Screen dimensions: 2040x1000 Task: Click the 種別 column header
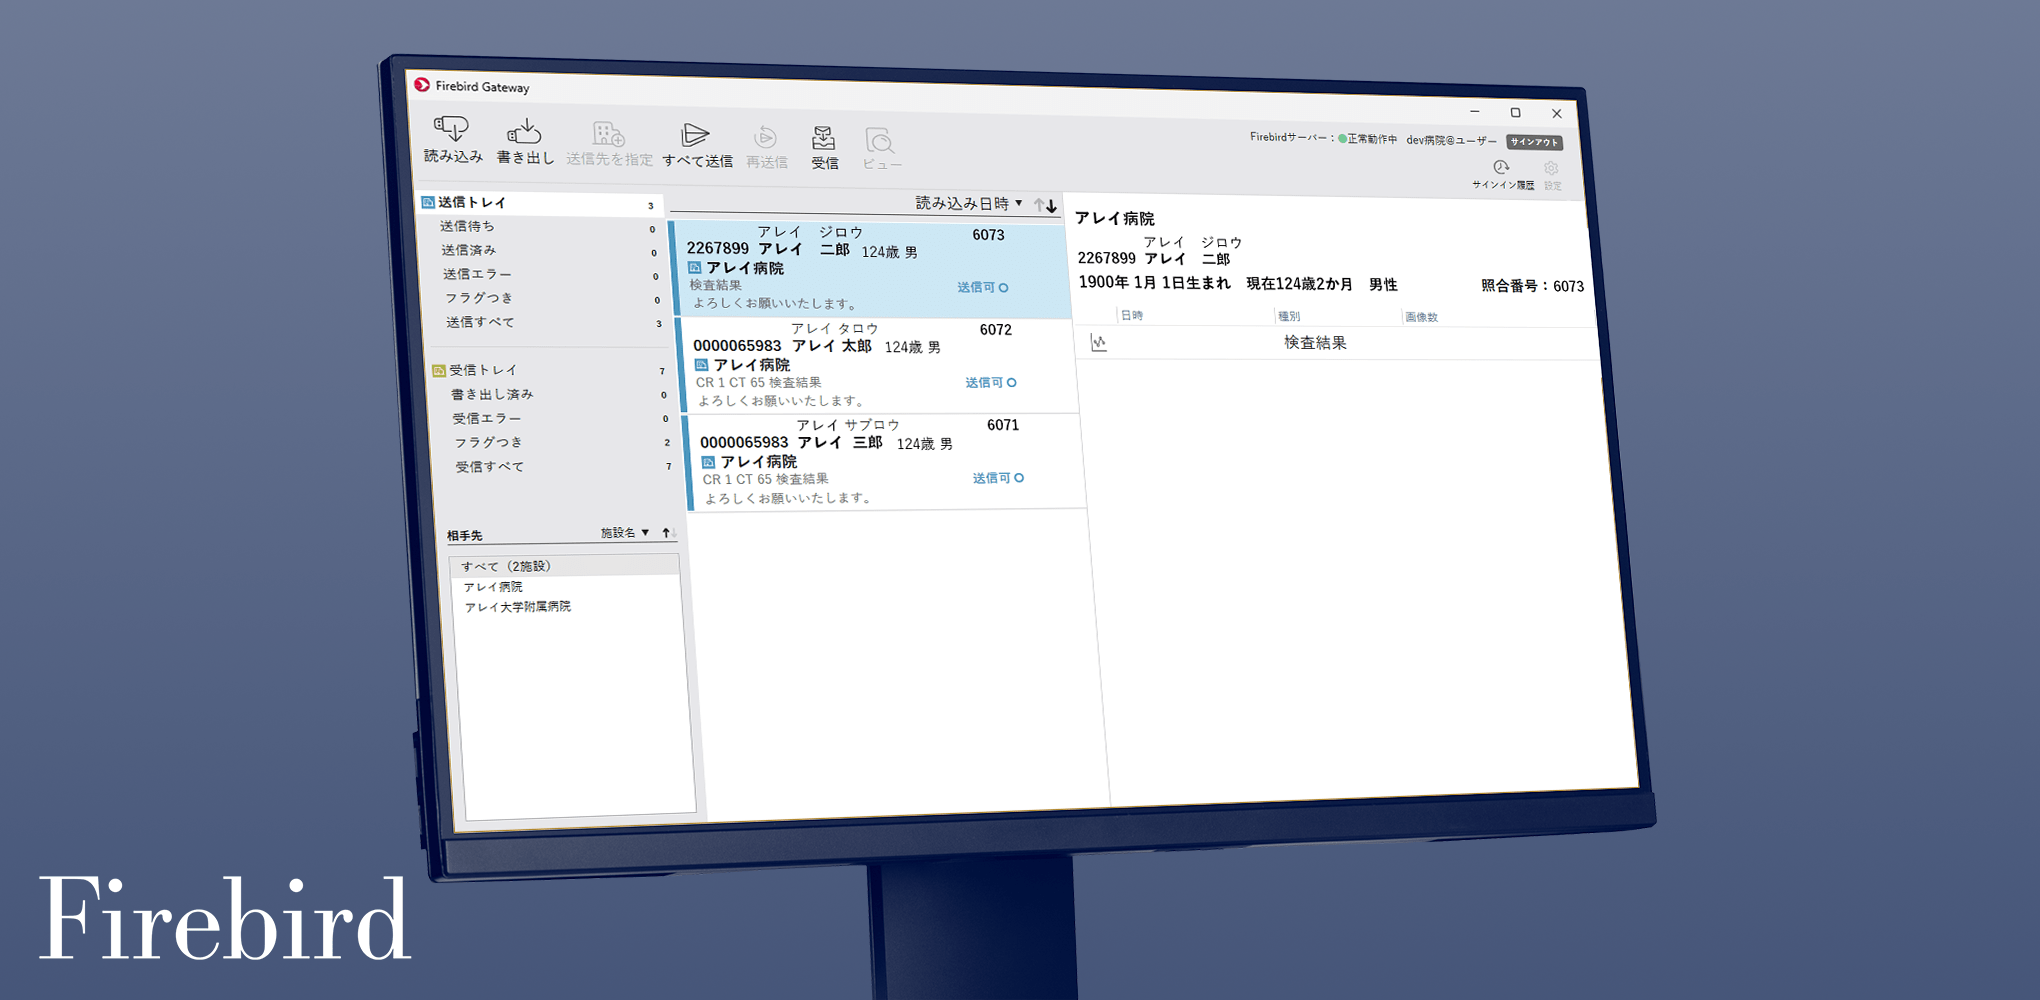[1289, 316]
